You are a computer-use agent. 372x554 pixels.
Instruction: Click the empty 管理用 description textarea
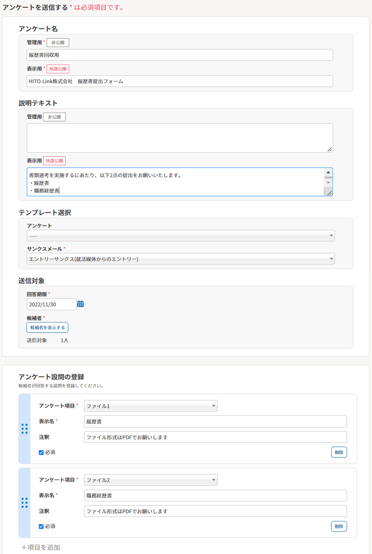pyautogui.click(x=179, y=138)
